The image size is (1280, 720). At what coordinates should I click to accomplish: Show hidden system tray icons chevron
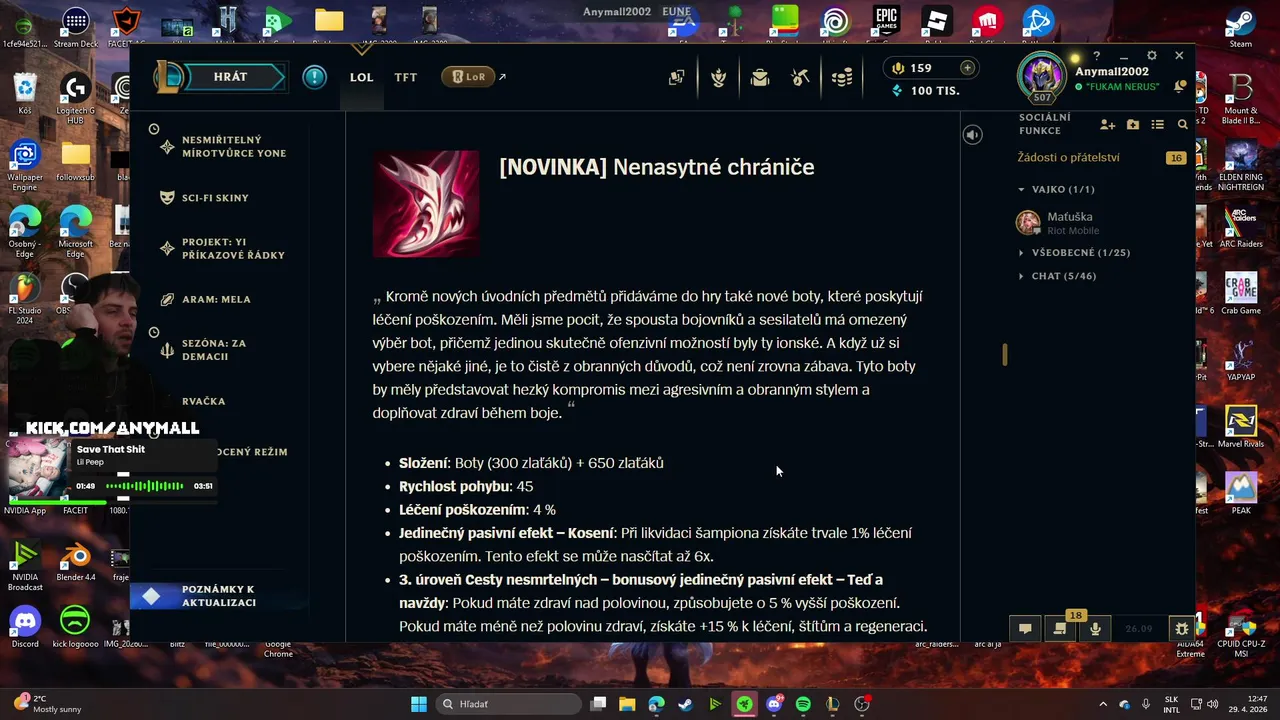click(1103, 704)
